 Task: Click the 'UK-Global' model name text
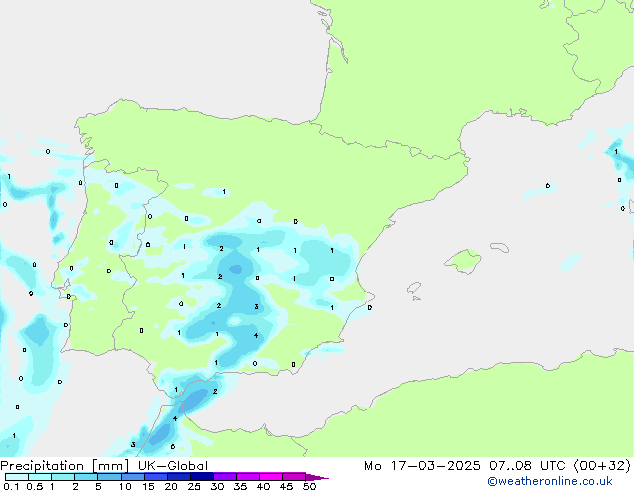point(173,466)
